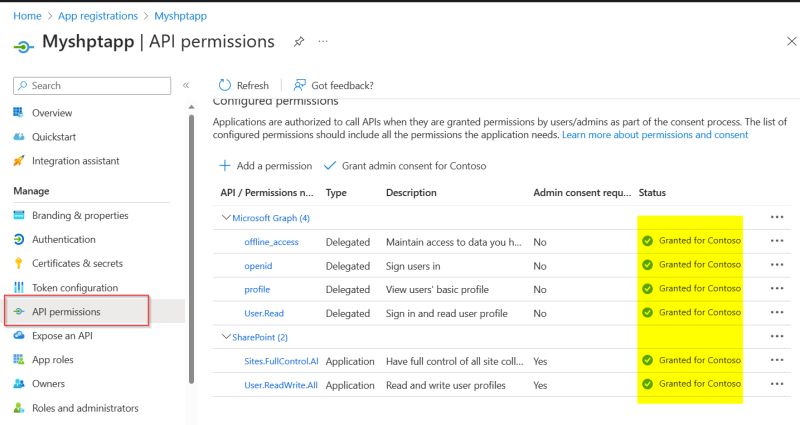Image resolution: width=800 pixels, height=425 pixels.
Task: Click the Application type for Sites.FullControl.All
Action: [x=350, y=361]
